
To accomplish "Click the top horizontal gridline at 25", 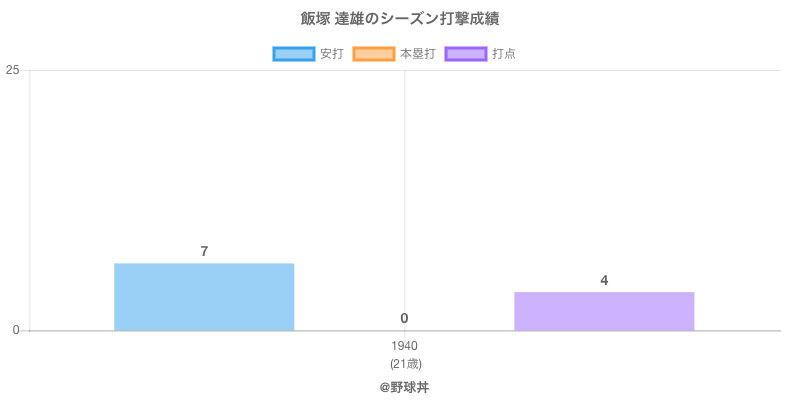I will coord(600,70).
